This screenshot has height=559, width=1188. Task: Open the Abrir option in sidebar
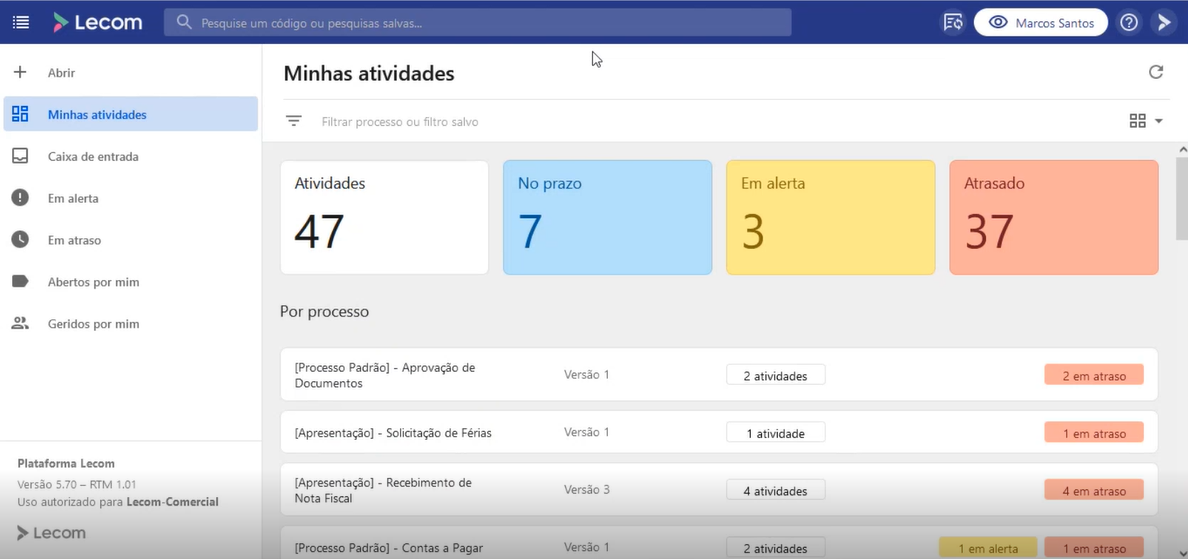tap(61, 73)
